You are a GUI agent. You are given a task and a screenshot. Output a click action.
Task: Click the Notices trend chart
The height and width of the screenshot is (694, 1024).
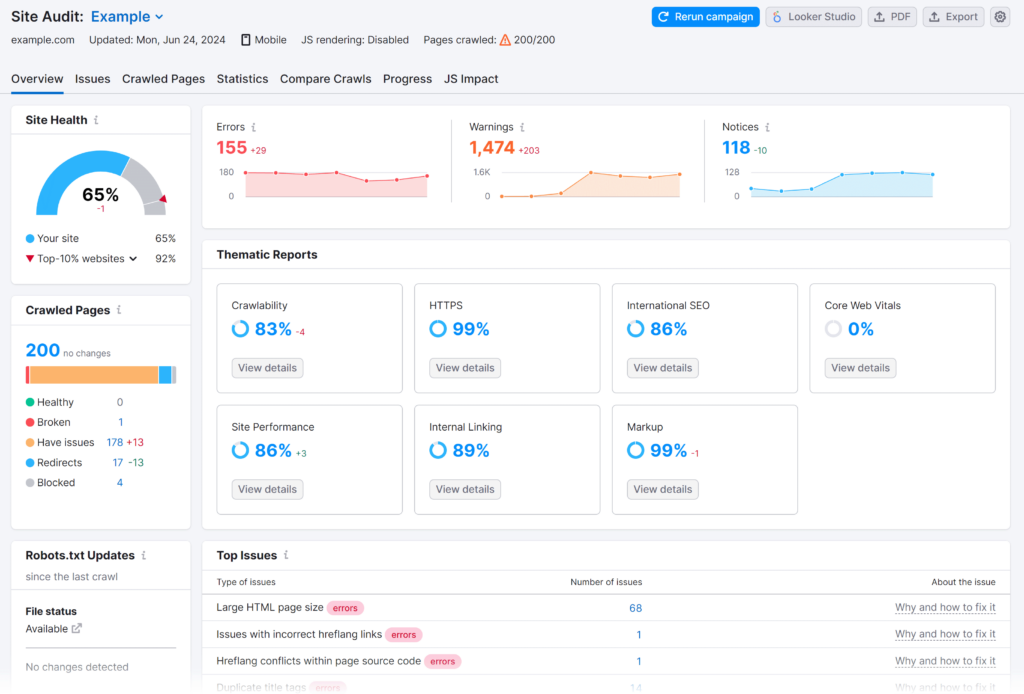coord(842,184)
